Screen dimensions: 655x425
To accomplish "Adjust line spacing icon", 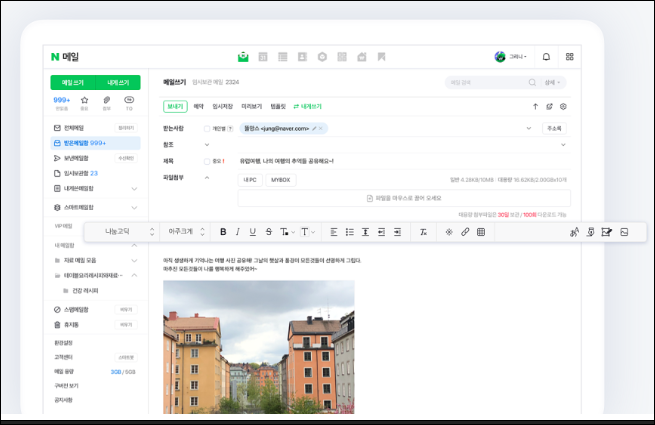I will point(365,232).
